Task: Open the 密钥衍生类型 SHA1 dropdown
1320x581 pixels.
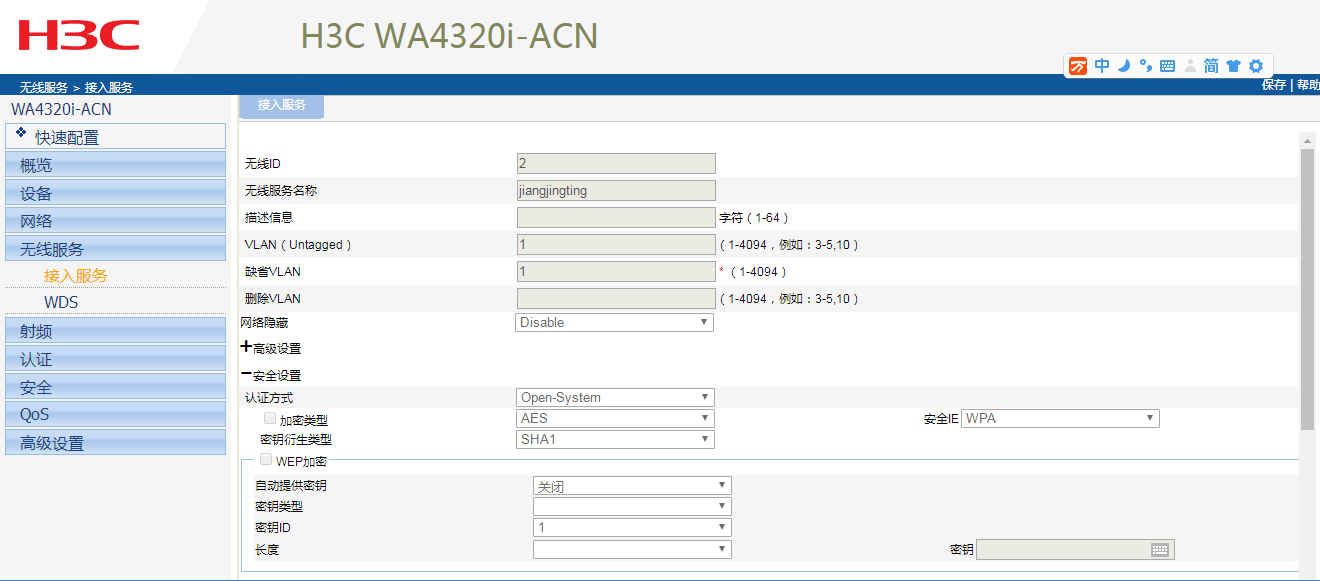Action: click(615, 439)
